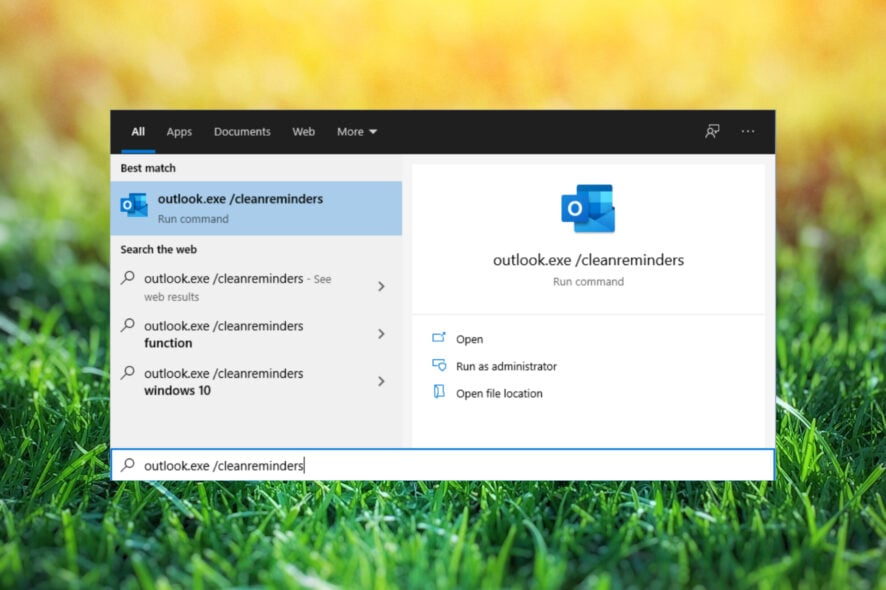Click search icon beside 'See web results' suggestion
This screenshot has height=590, width=886.
128,278
